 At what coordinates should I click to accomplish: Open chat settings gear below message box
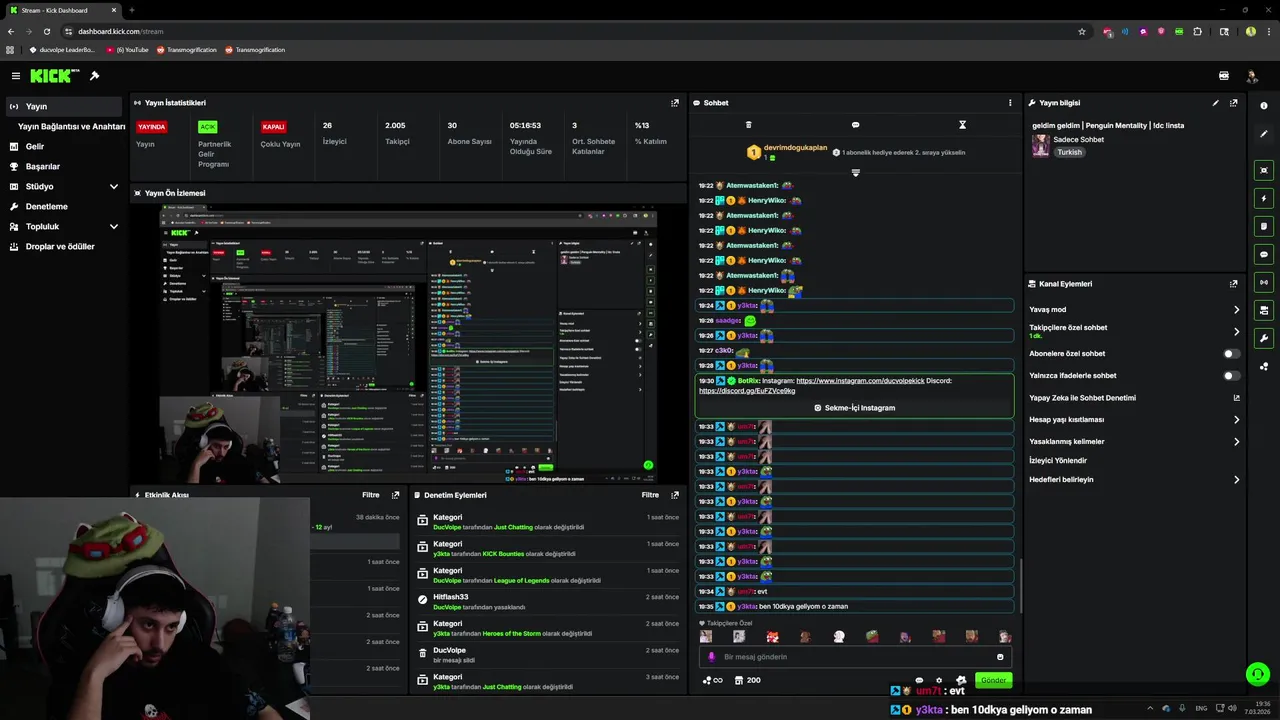[x=938, y=680]
